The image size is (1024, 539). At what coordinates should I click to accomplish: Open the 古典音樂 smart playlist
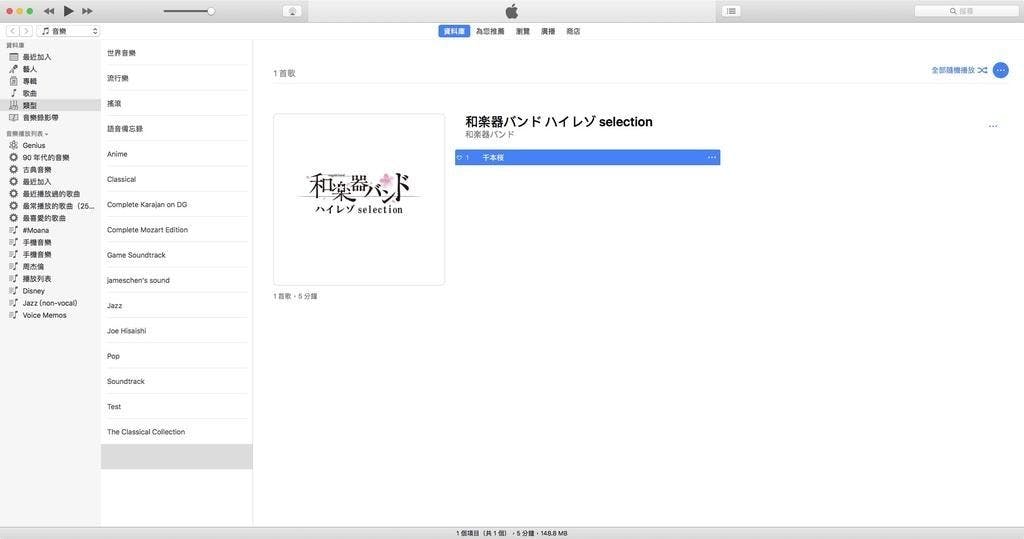[x=50, y=169]
